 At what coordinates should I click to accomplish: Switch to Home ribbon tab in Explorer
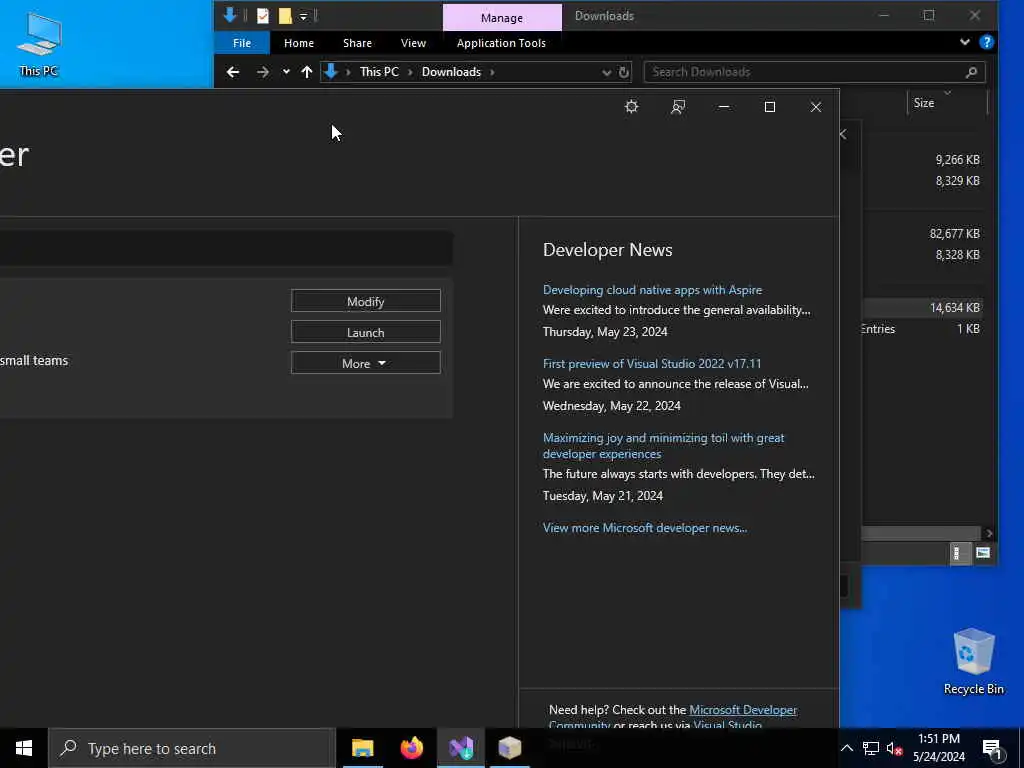(x=298, y=43)
